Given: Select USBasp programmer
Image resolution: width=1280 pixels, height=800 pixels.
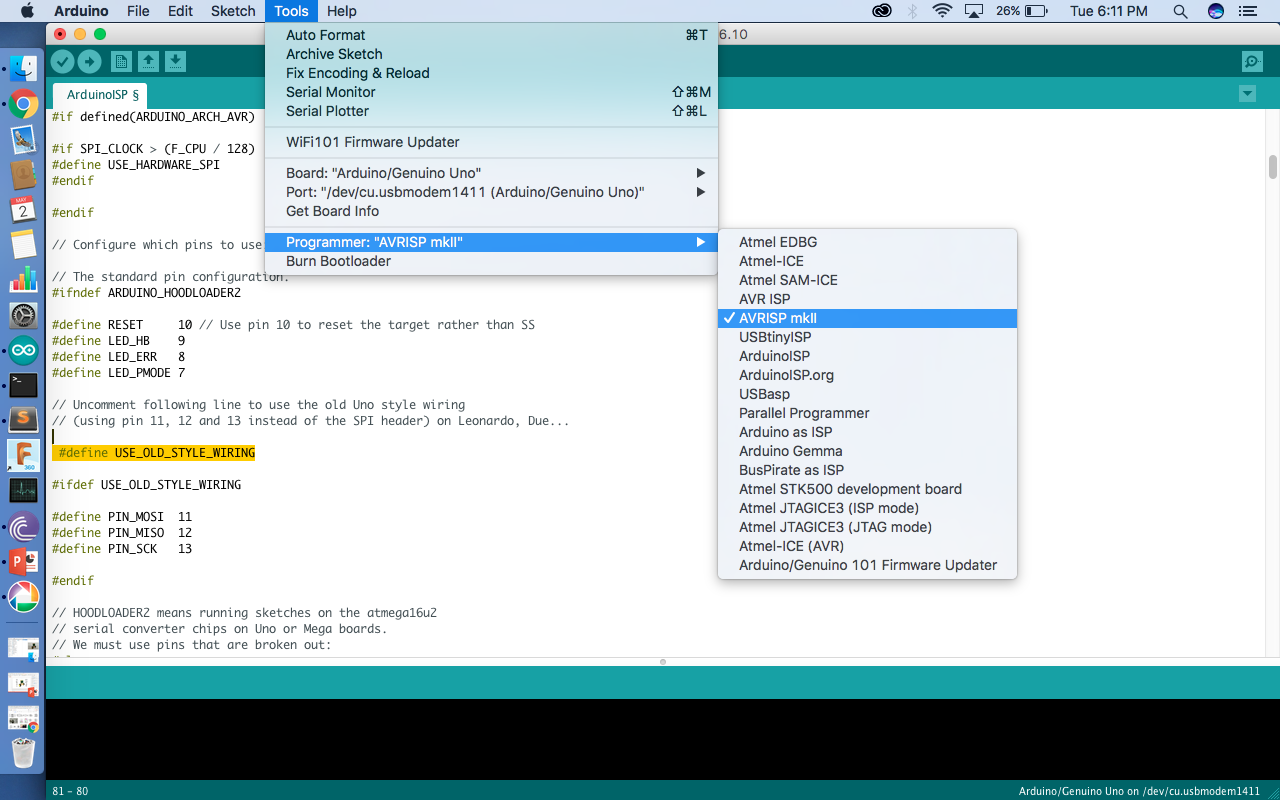Looking at the screenshot, I should (x=867, y=394).
